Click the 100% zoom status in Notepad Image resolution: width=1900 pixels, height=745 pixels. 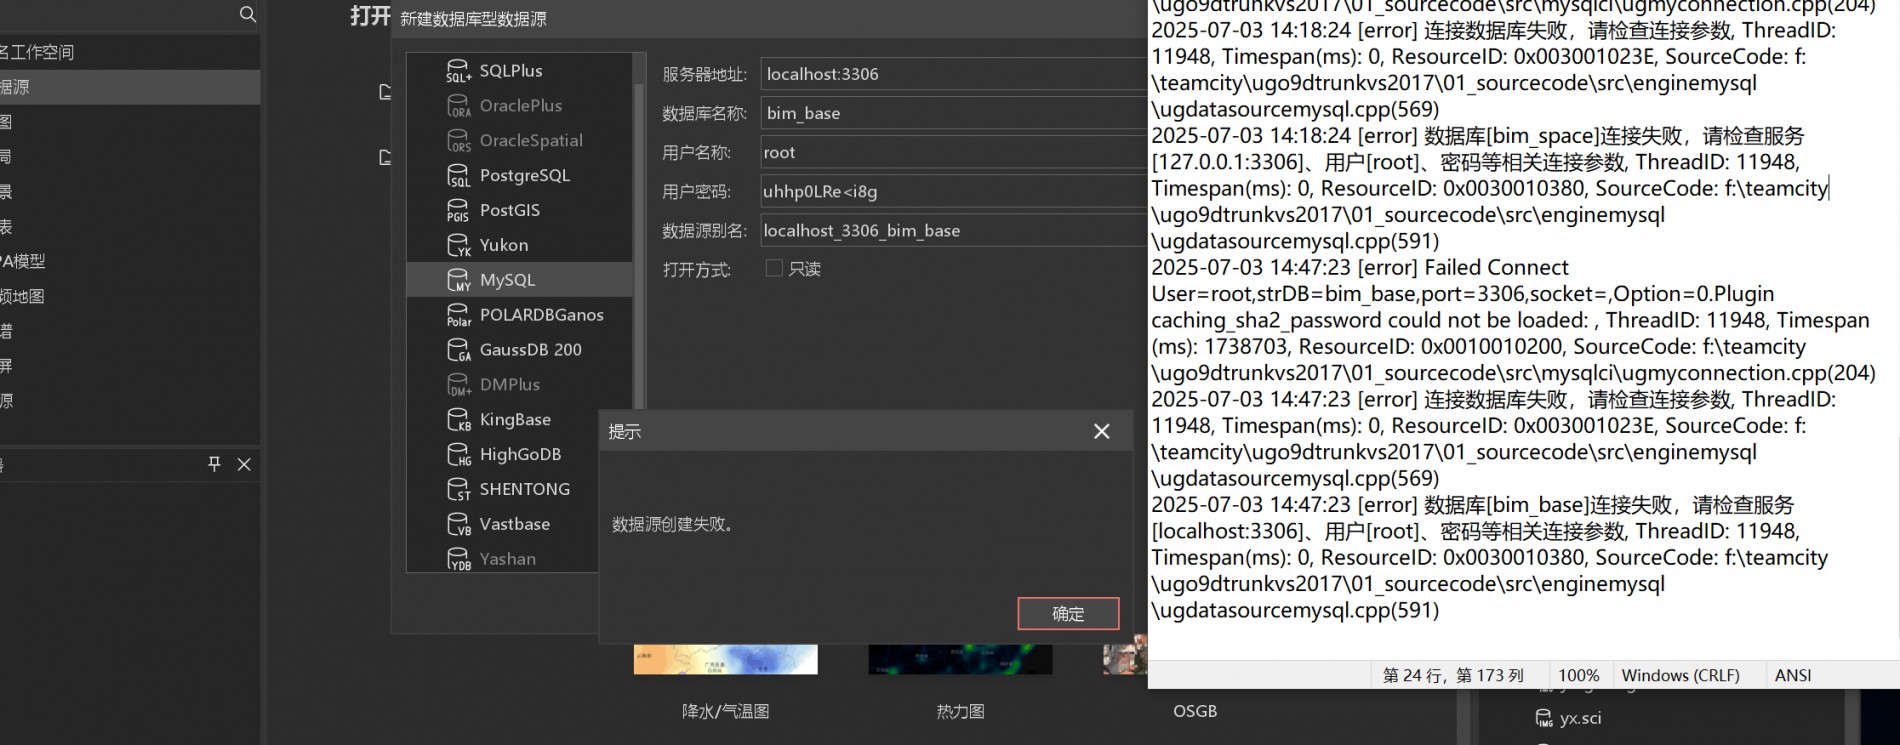click(1578, 675)
